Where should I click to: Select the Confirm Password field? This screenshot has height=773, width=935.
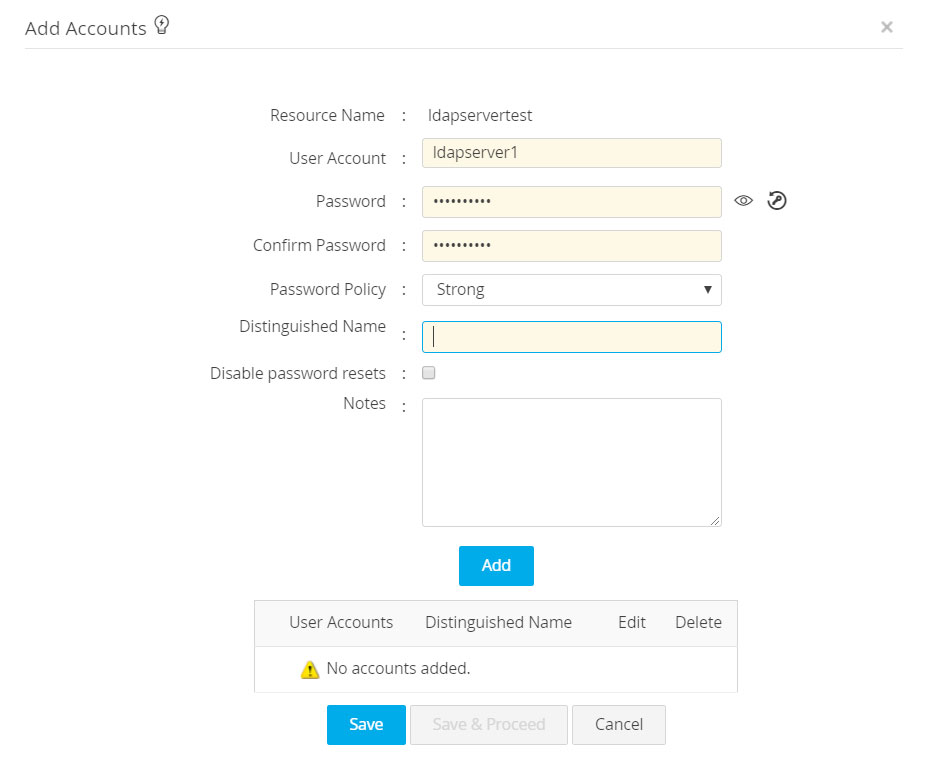pyautogui.click(x=571, y=246)
